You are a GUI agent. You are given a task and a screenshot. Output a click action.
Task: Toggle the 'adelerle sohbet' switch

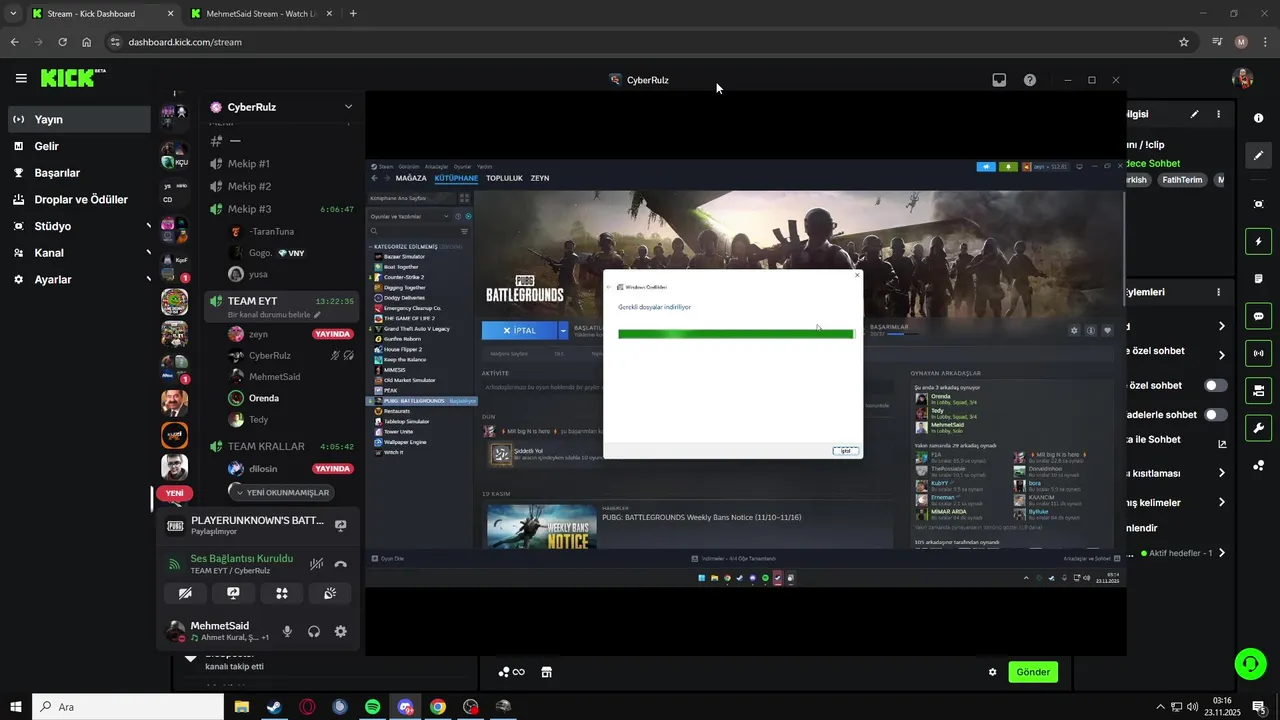pos(1215,414)
